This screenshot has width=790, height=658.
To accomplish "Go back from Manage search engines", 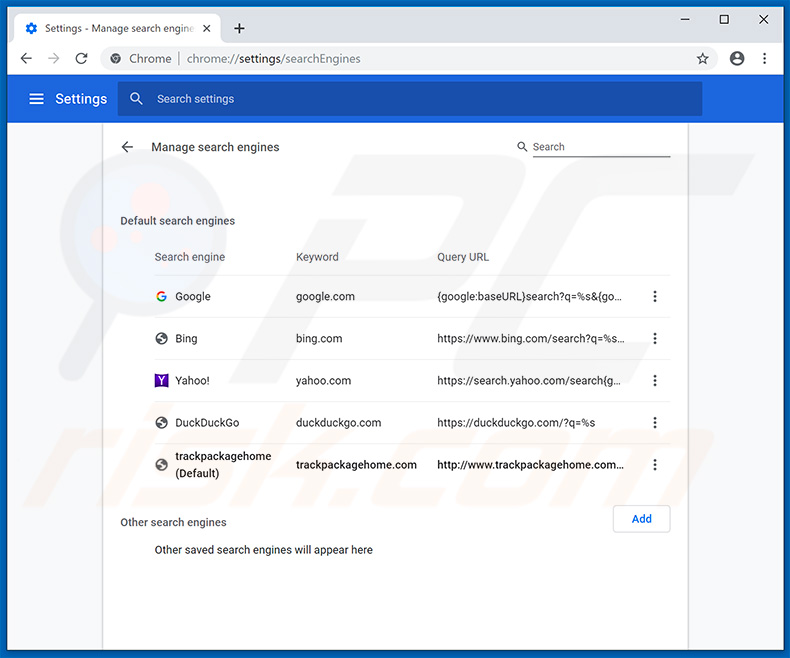I will pos(127,147).
